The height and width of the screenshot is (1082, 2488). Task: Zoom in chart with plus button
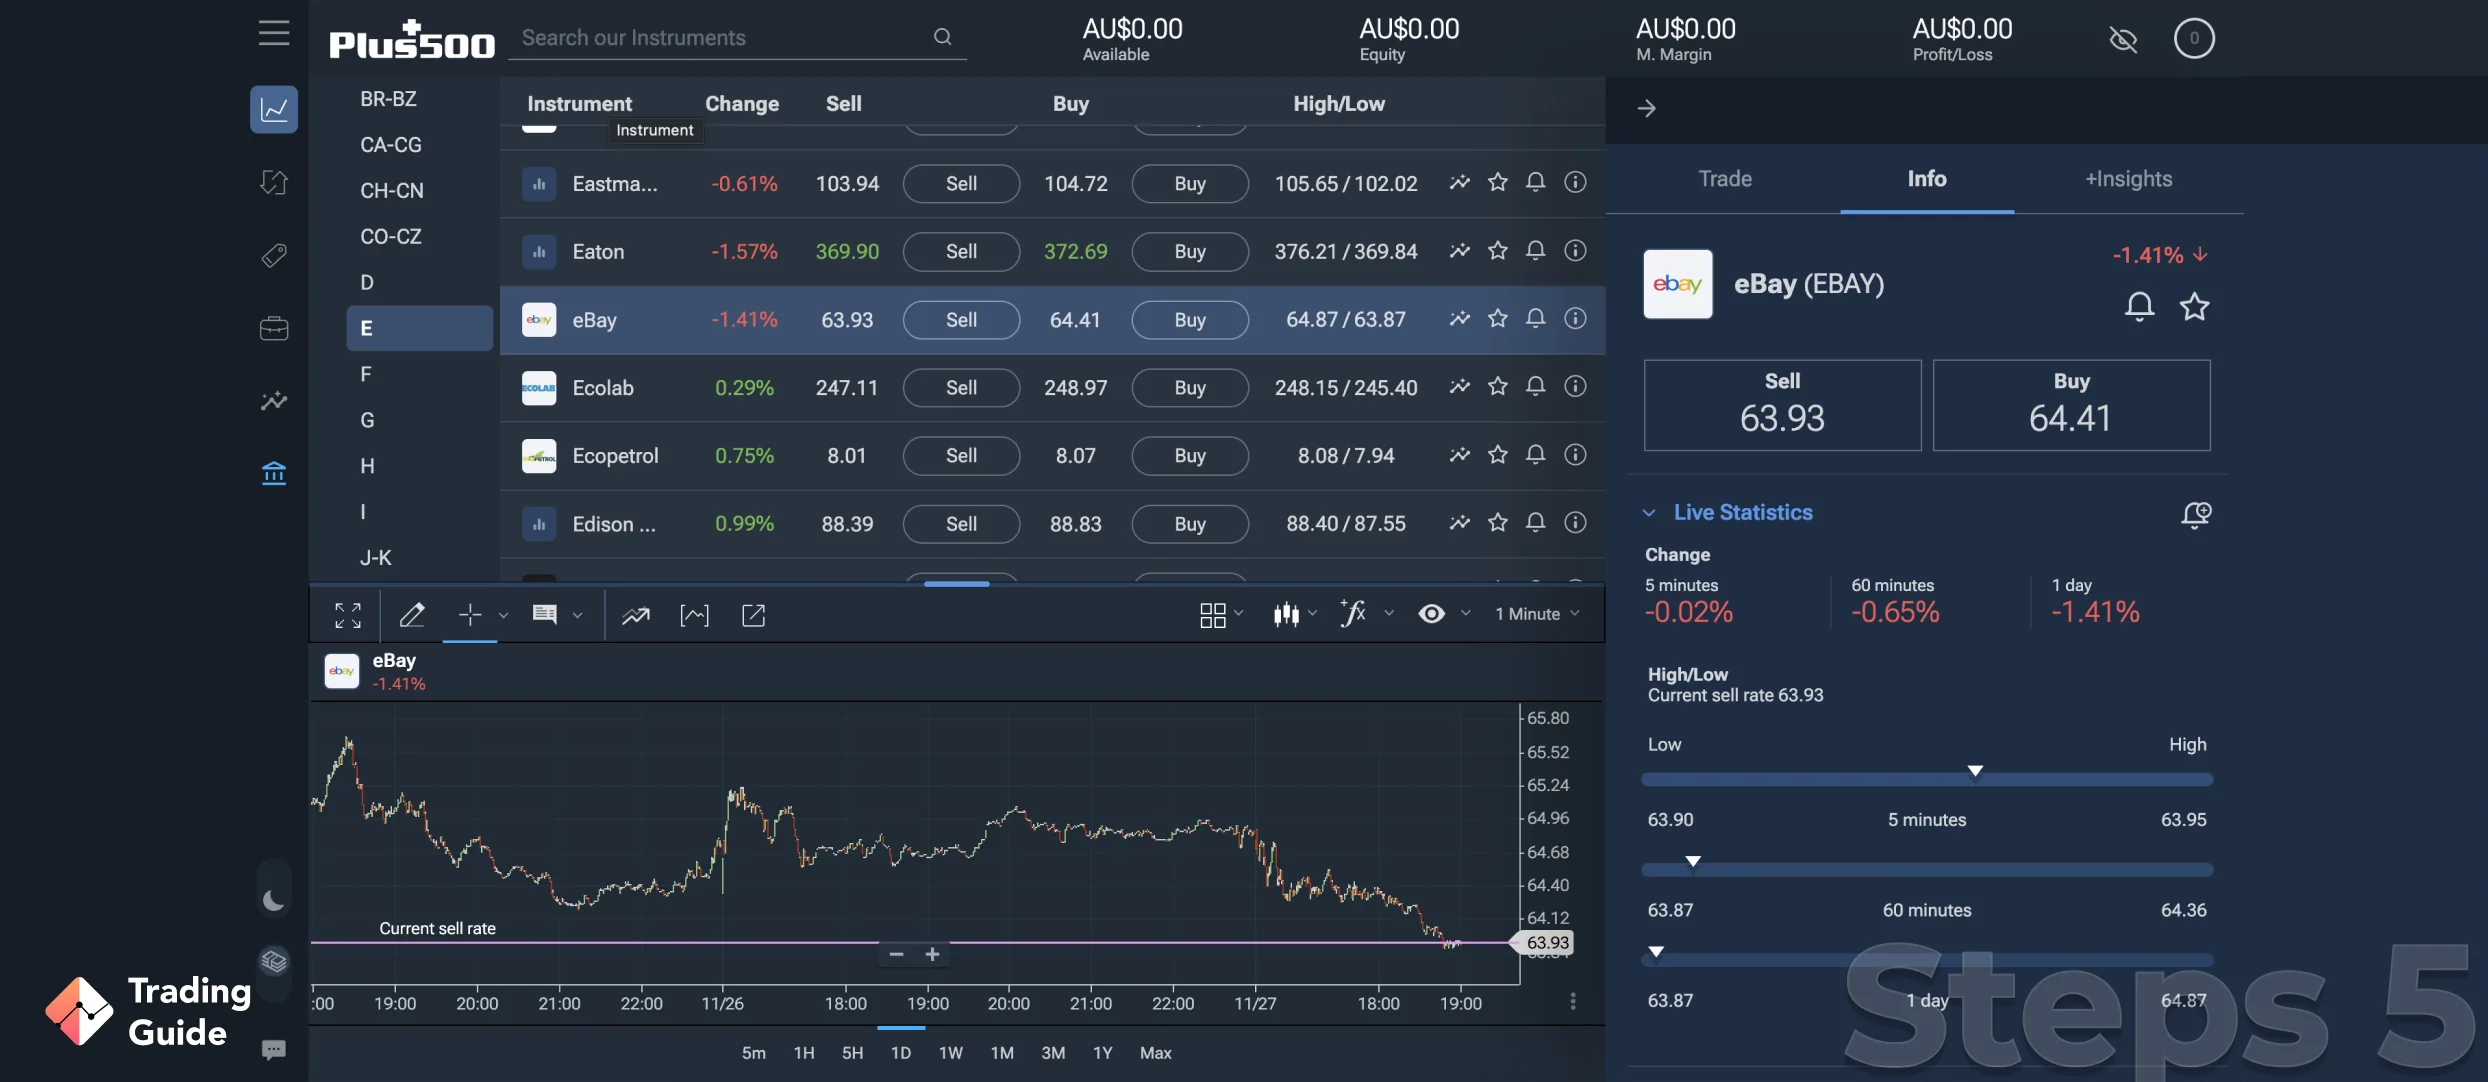click(x=932, y=954)
